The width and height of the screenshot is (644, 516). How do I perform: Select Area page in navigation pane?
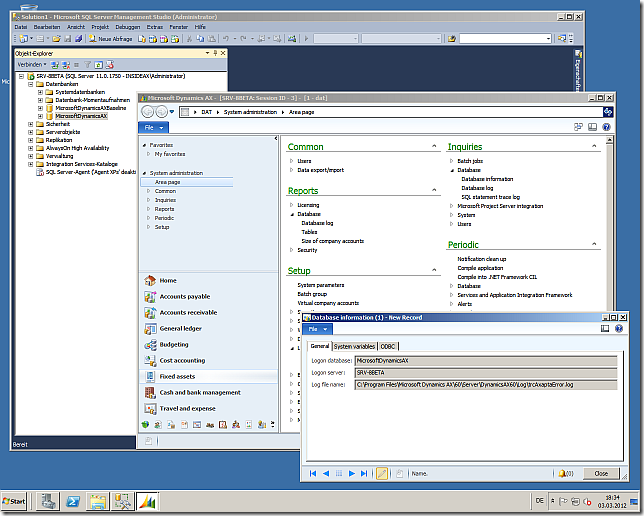(187, 182)
